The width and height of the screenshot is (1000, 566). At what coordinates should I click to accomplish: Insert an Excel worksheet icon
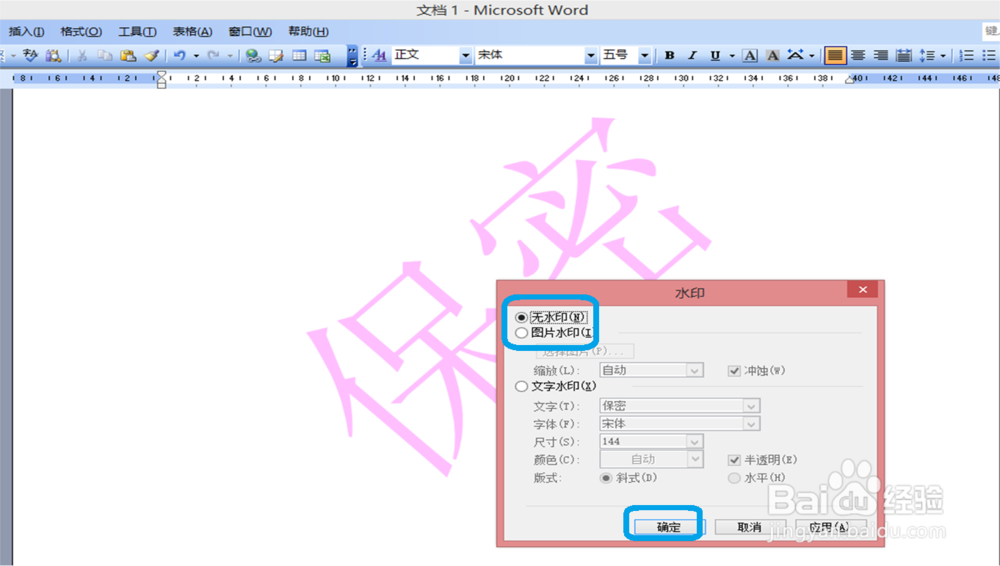pyautogui.click(x=323, y=56)
